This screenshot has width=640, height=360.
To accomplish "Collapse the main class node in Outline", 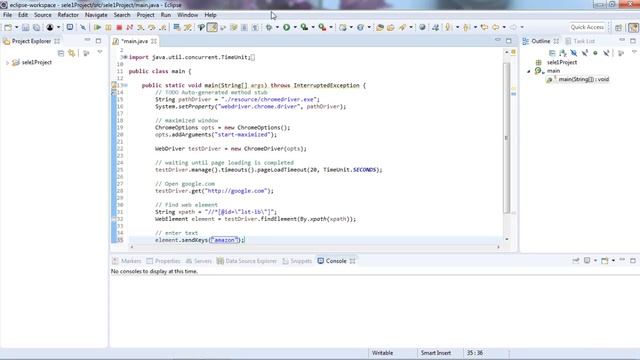I will [x=529, y=71].
